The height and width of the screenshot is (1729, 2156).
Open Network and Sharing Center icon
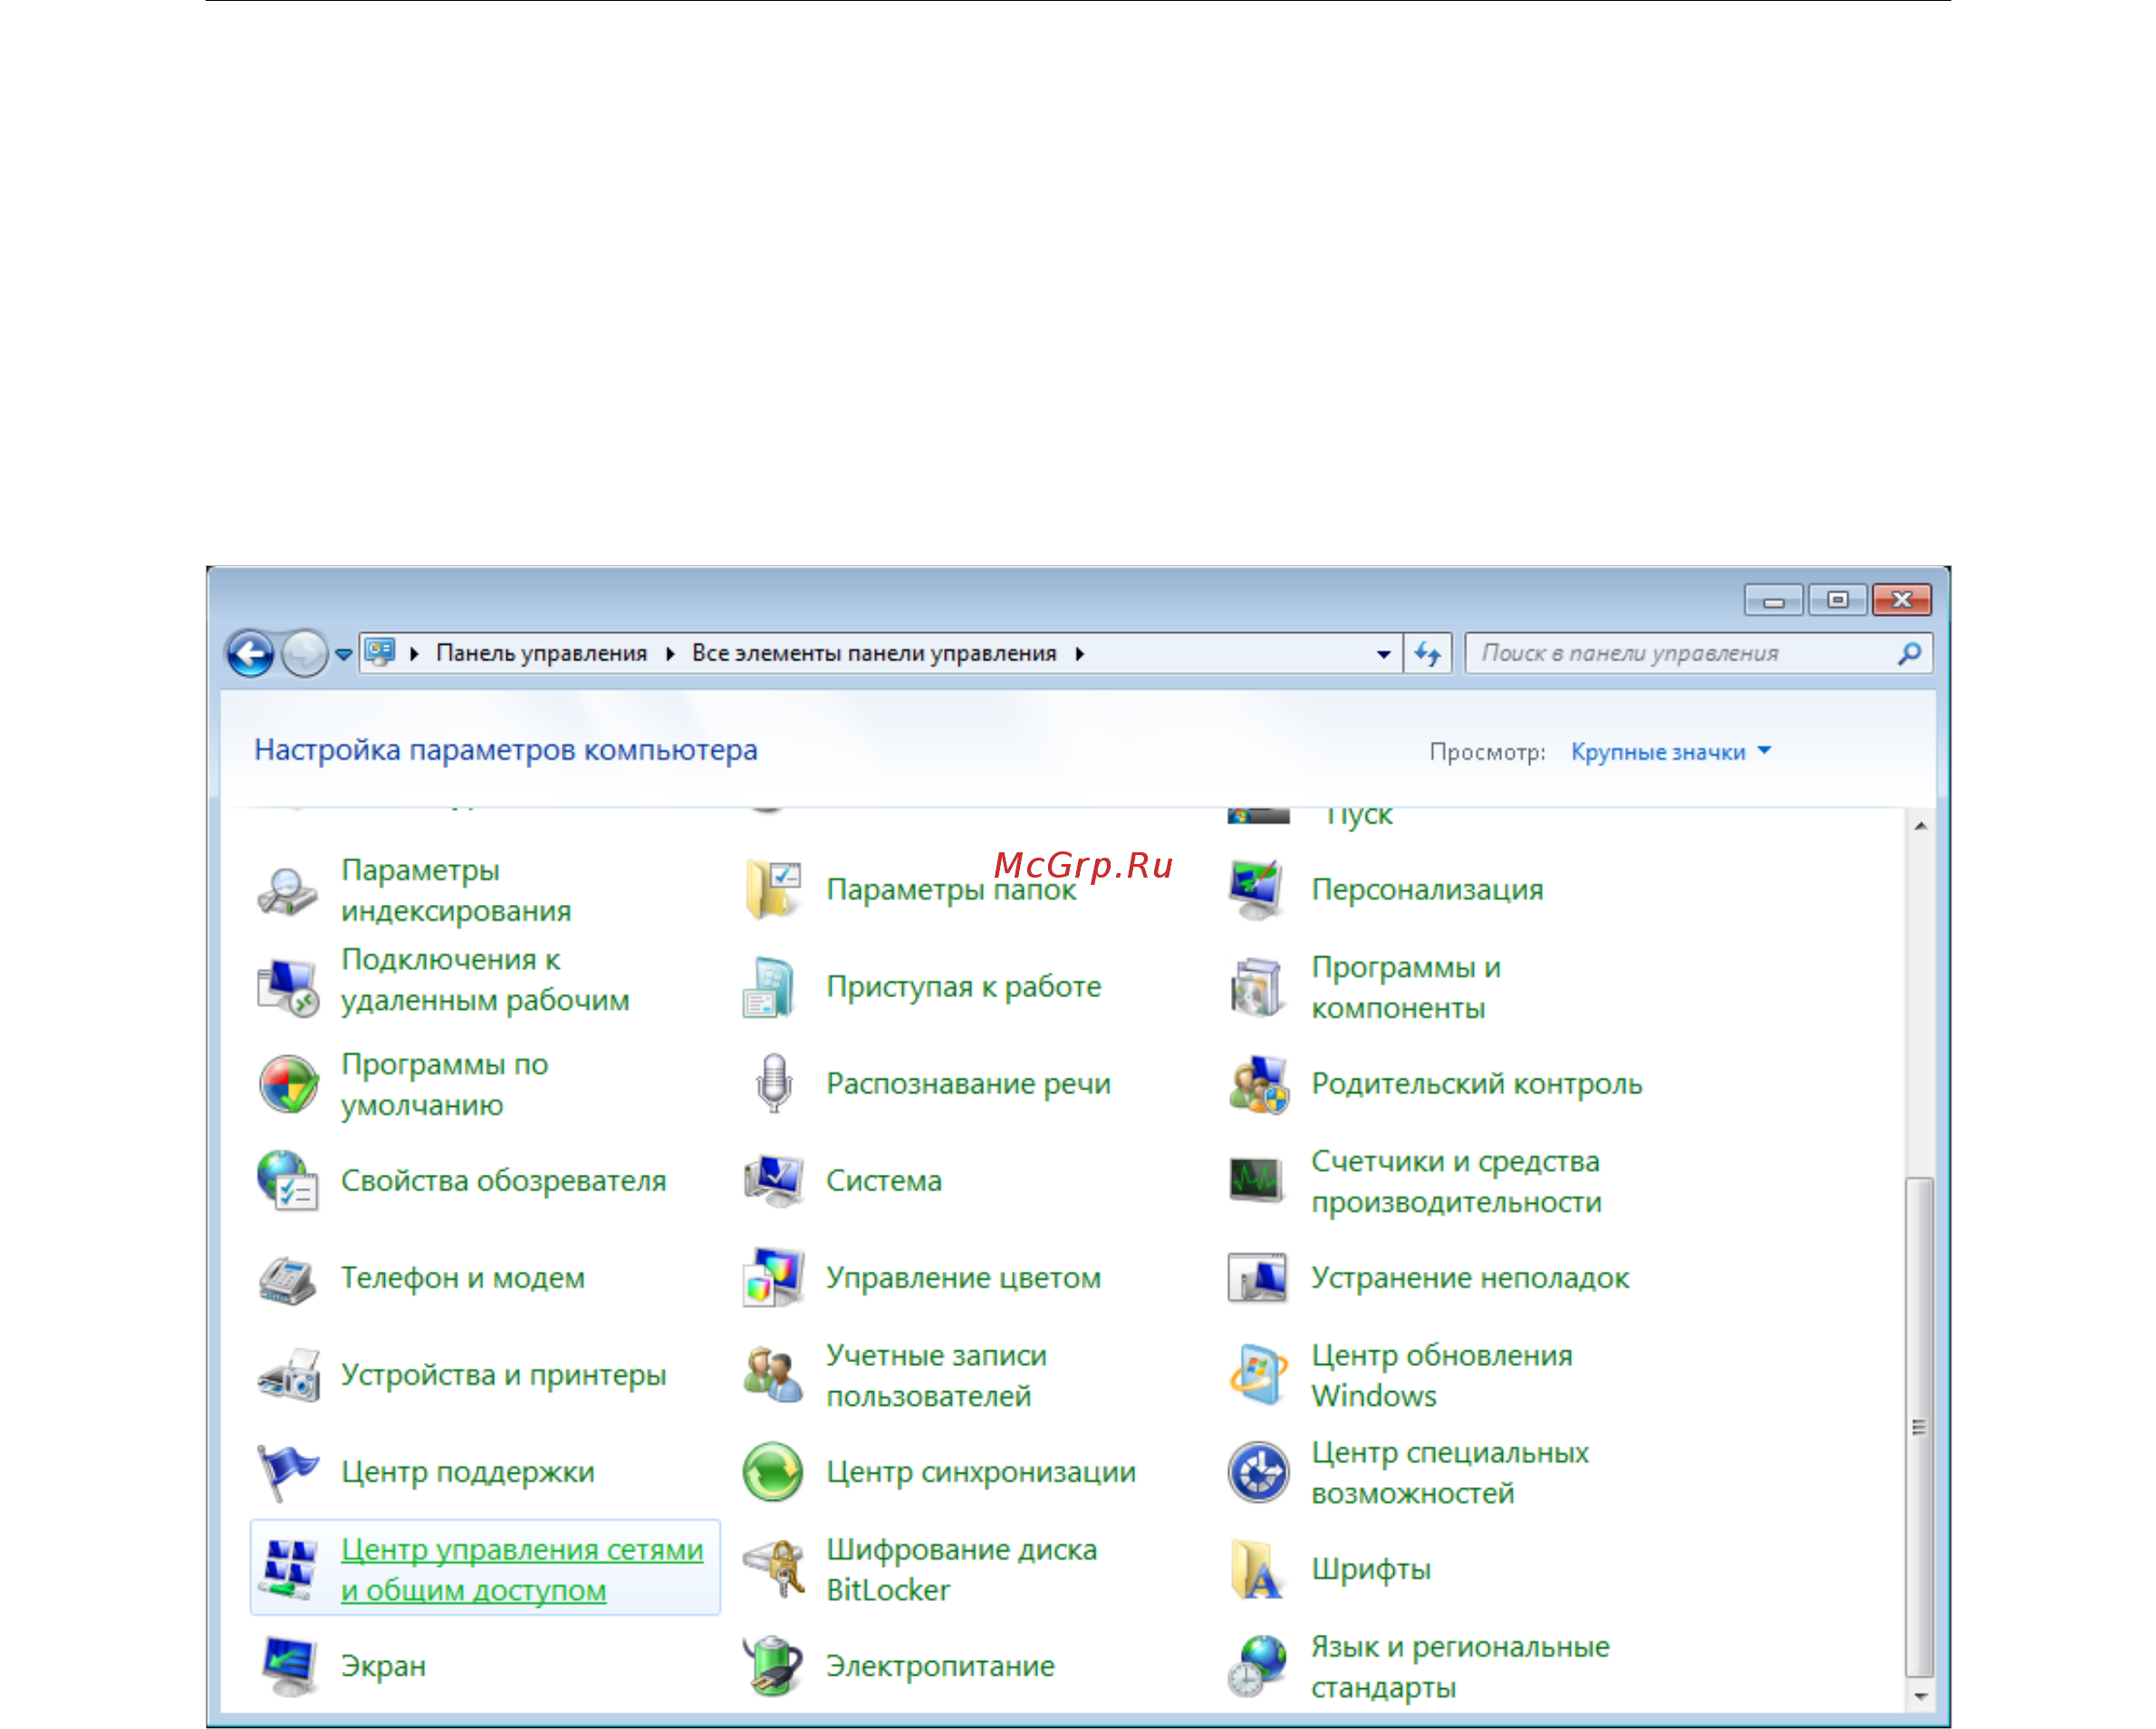tap(288, 1568)
